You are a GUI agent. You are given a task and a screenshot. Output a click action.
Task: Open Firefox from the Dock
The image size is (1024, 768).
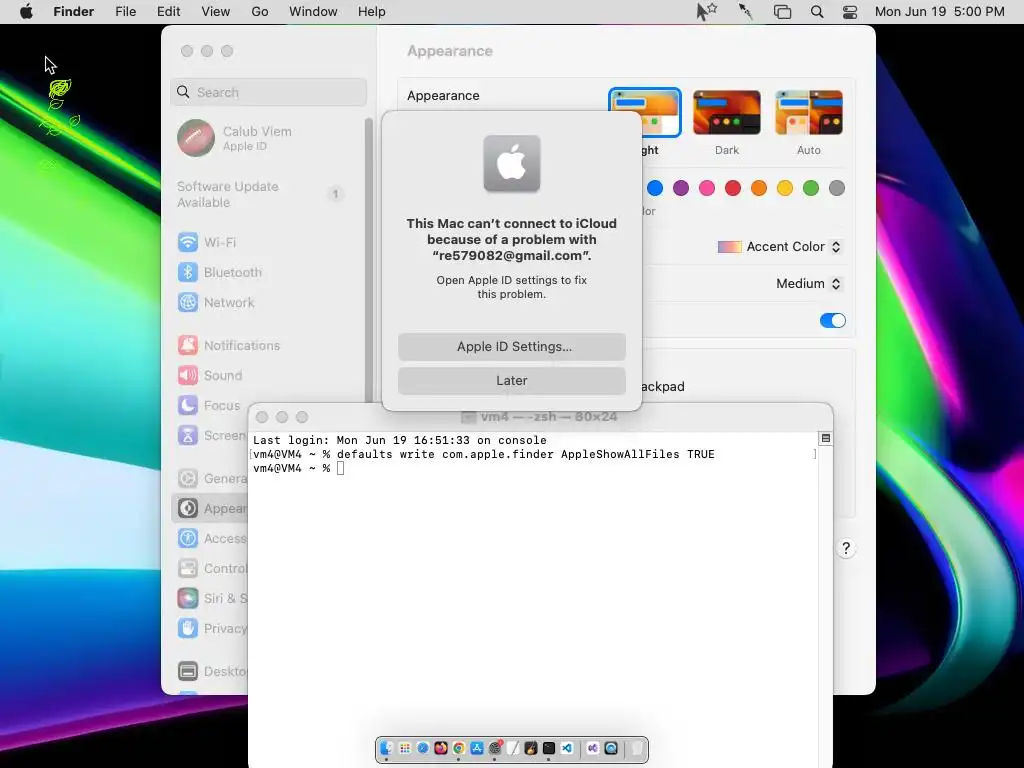click(x=441, y=748)
